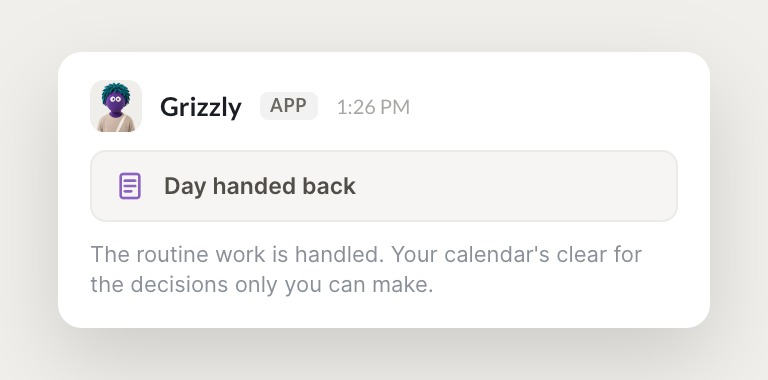Click the word "decisions" in the message body
This screenshot has width=768, height=380.
pyautogui.click(x=179, y=285)
